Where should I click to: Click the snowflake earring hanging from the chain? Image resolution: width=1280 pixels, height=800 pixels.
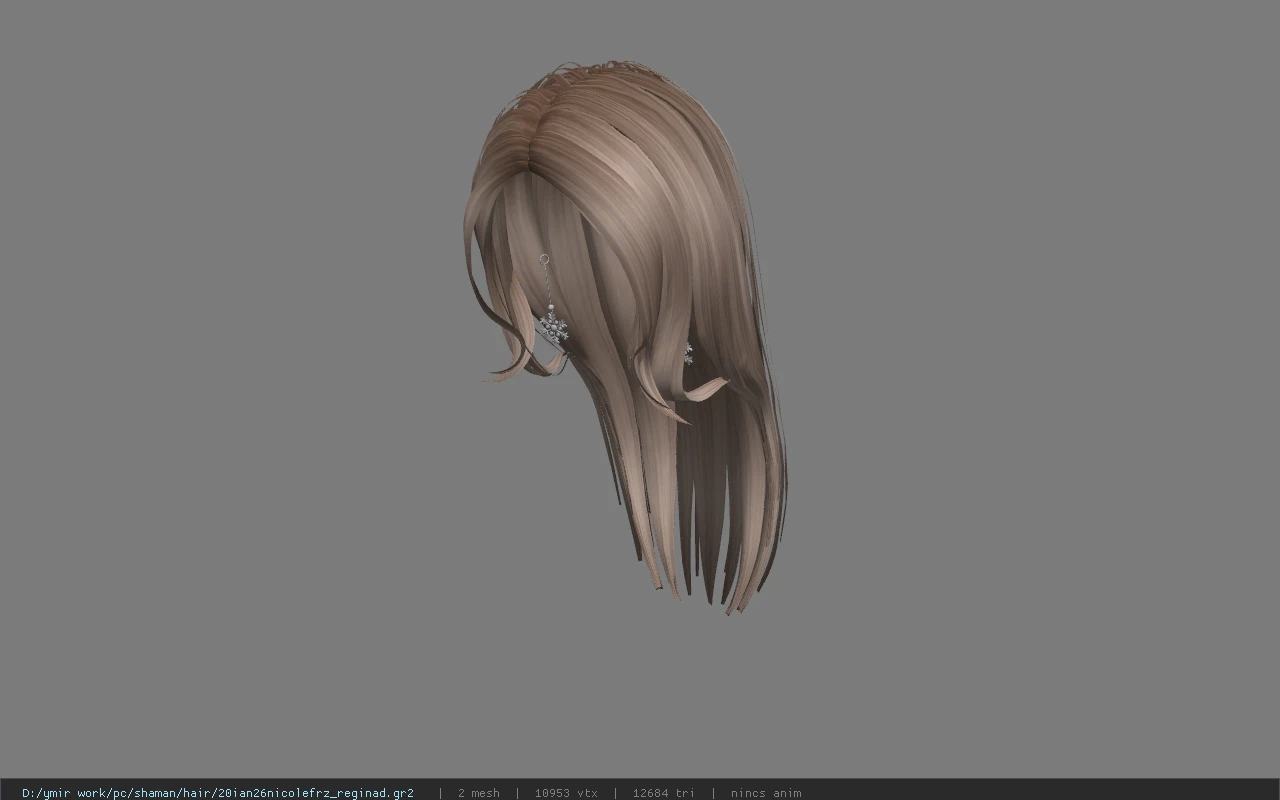tap(553, 326)
